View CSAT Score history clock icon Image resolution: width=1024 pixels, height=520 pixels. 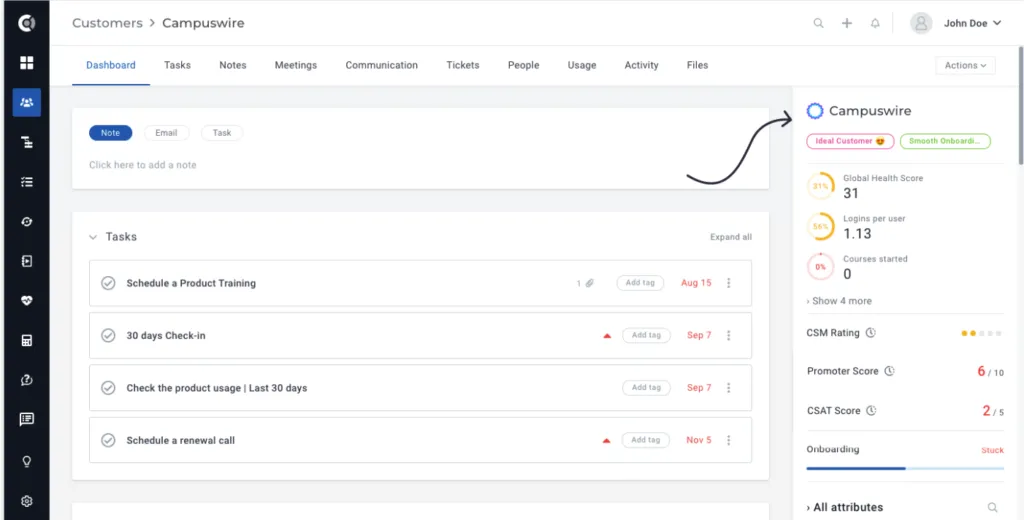pyautogui.click(x=871, y=411)
